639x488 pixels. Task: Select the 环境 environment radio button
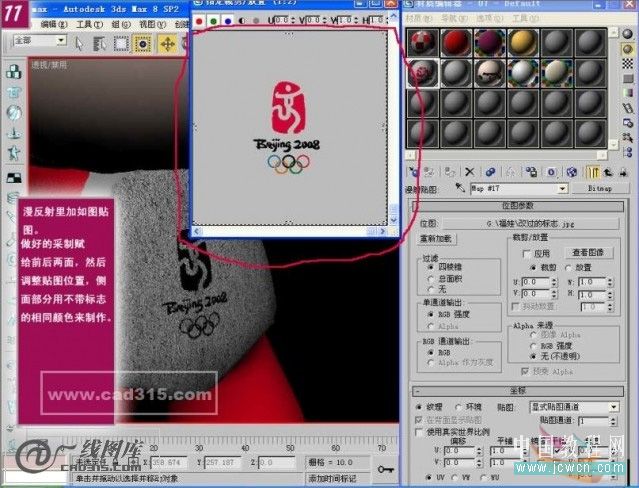tap(458, 407)
